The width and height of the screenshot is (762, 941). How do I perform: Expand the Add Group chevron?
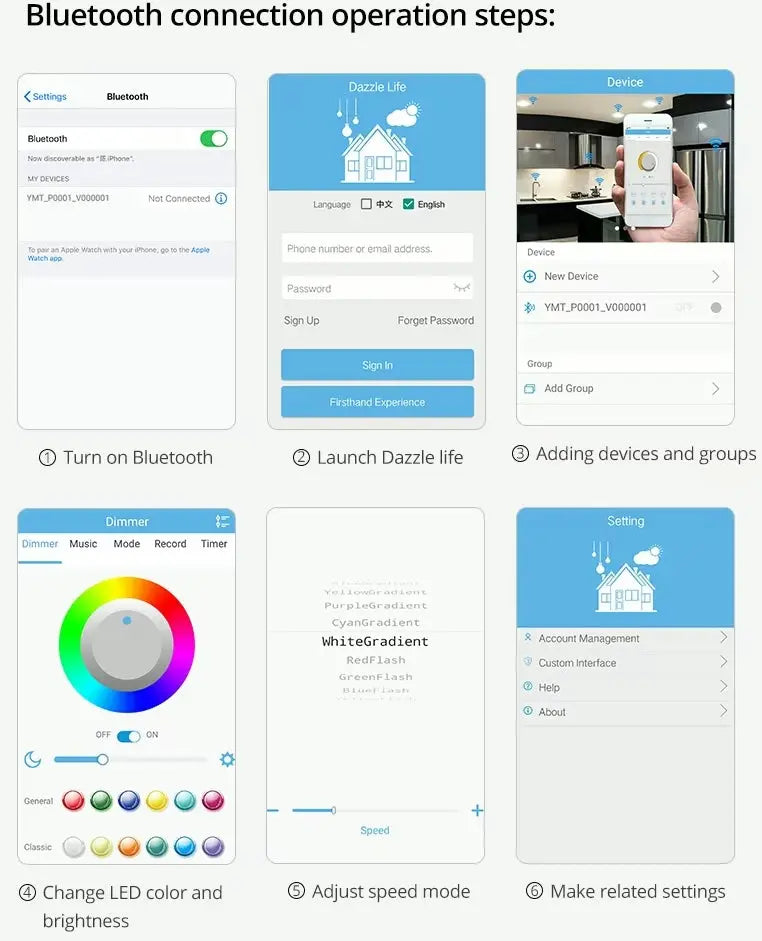click(715, 388)
